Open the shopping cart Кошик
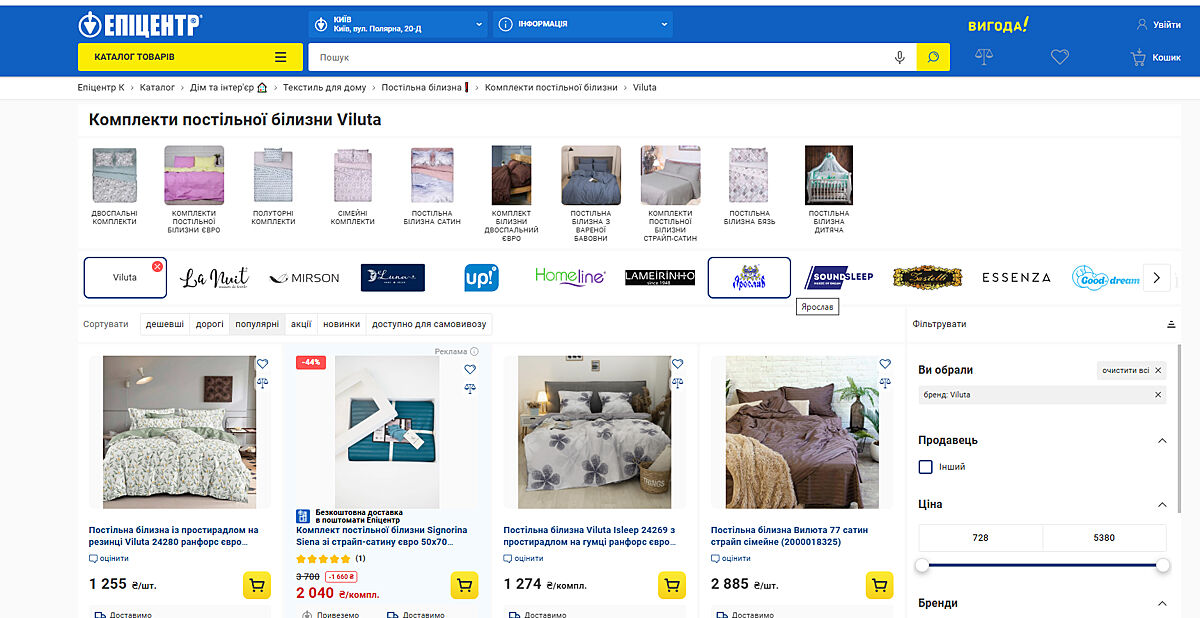The image size is (1200, 618). pyautogui.click(x=1156, y=58)
